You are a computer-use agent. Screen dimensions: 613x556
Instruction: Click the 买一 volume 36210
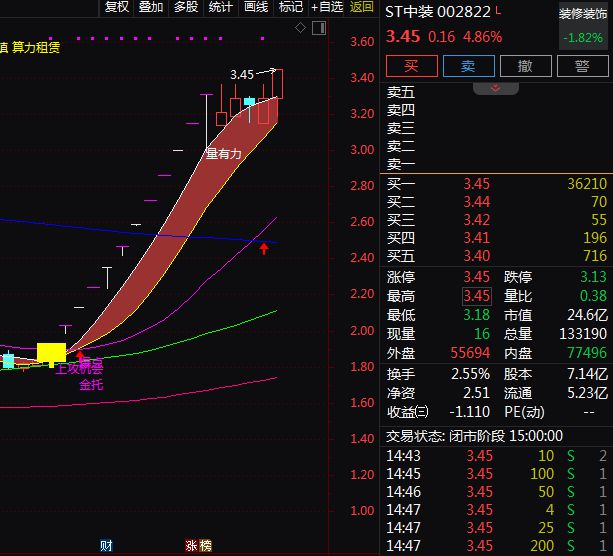click(587, 184)
